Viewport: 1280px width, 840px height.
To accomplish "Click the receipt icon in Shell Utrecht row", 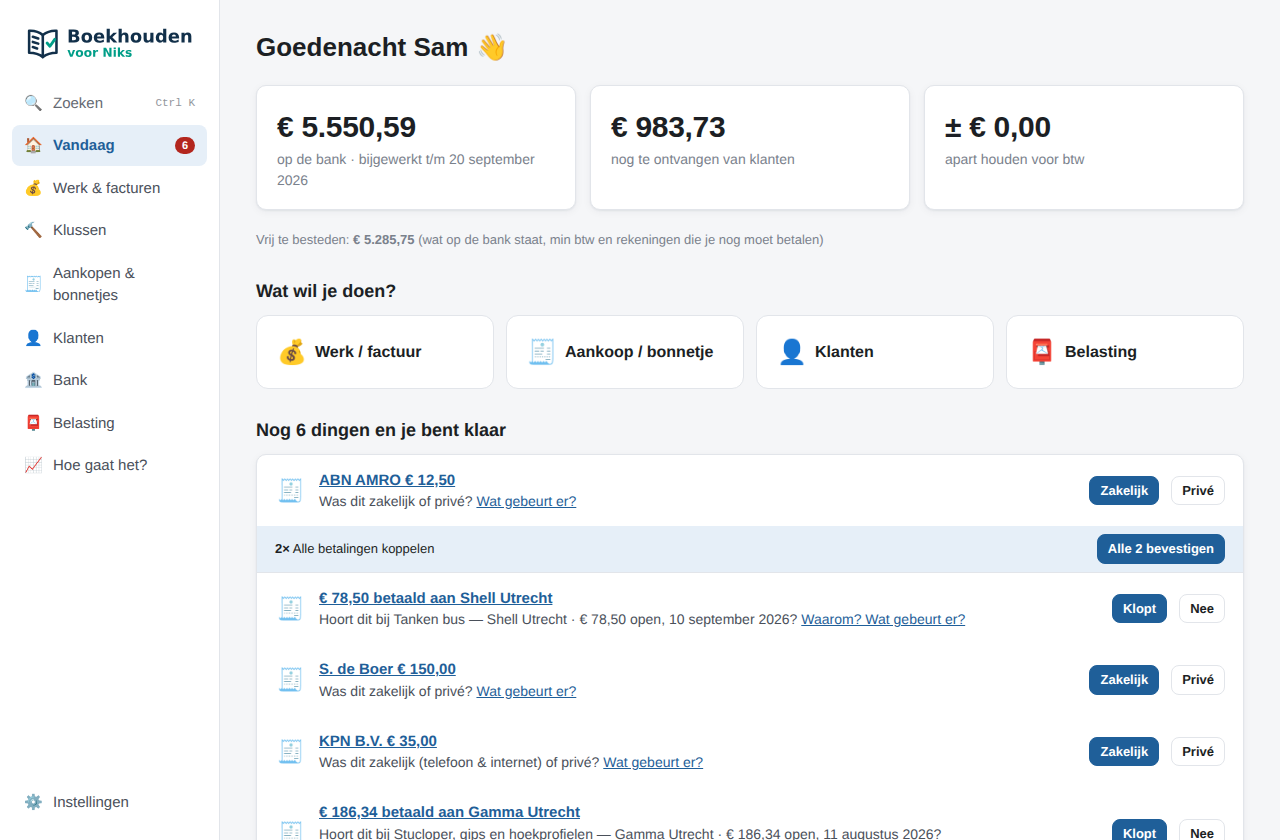I will 290,608.
